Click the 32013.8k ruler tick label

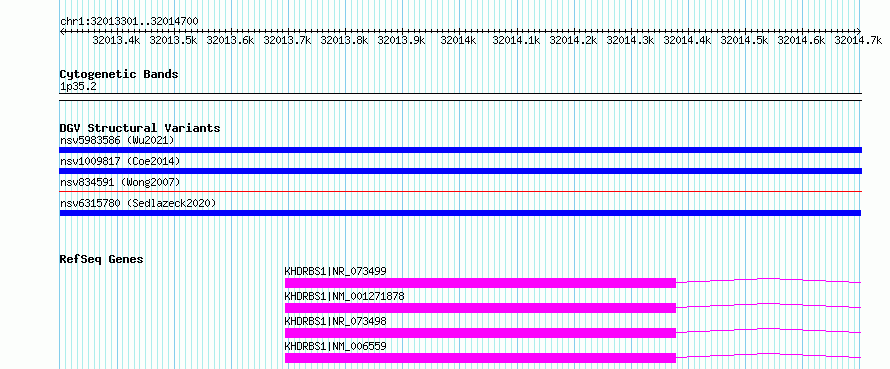345,40
